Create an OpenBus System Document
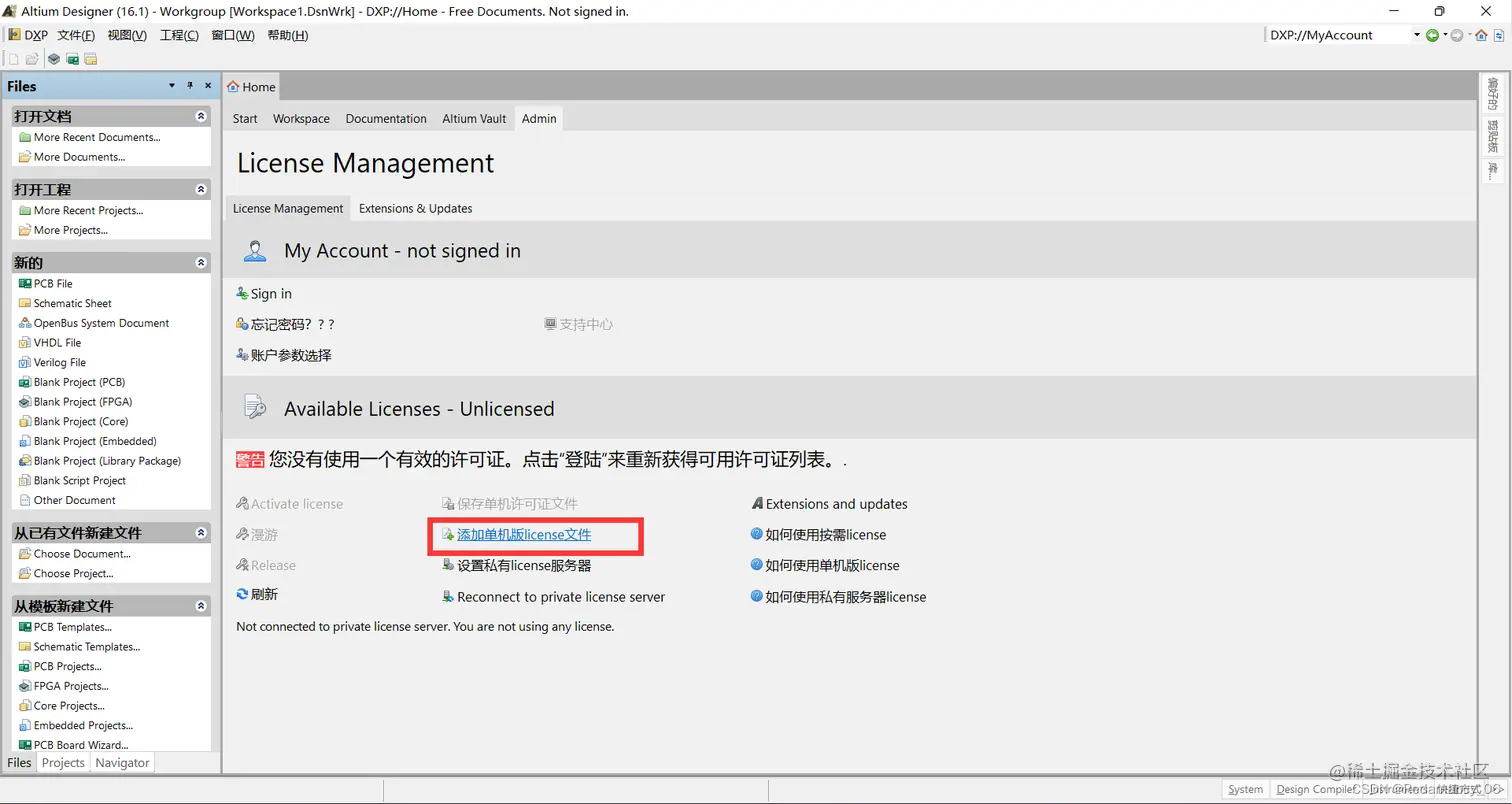 click(x=94, y=323)
